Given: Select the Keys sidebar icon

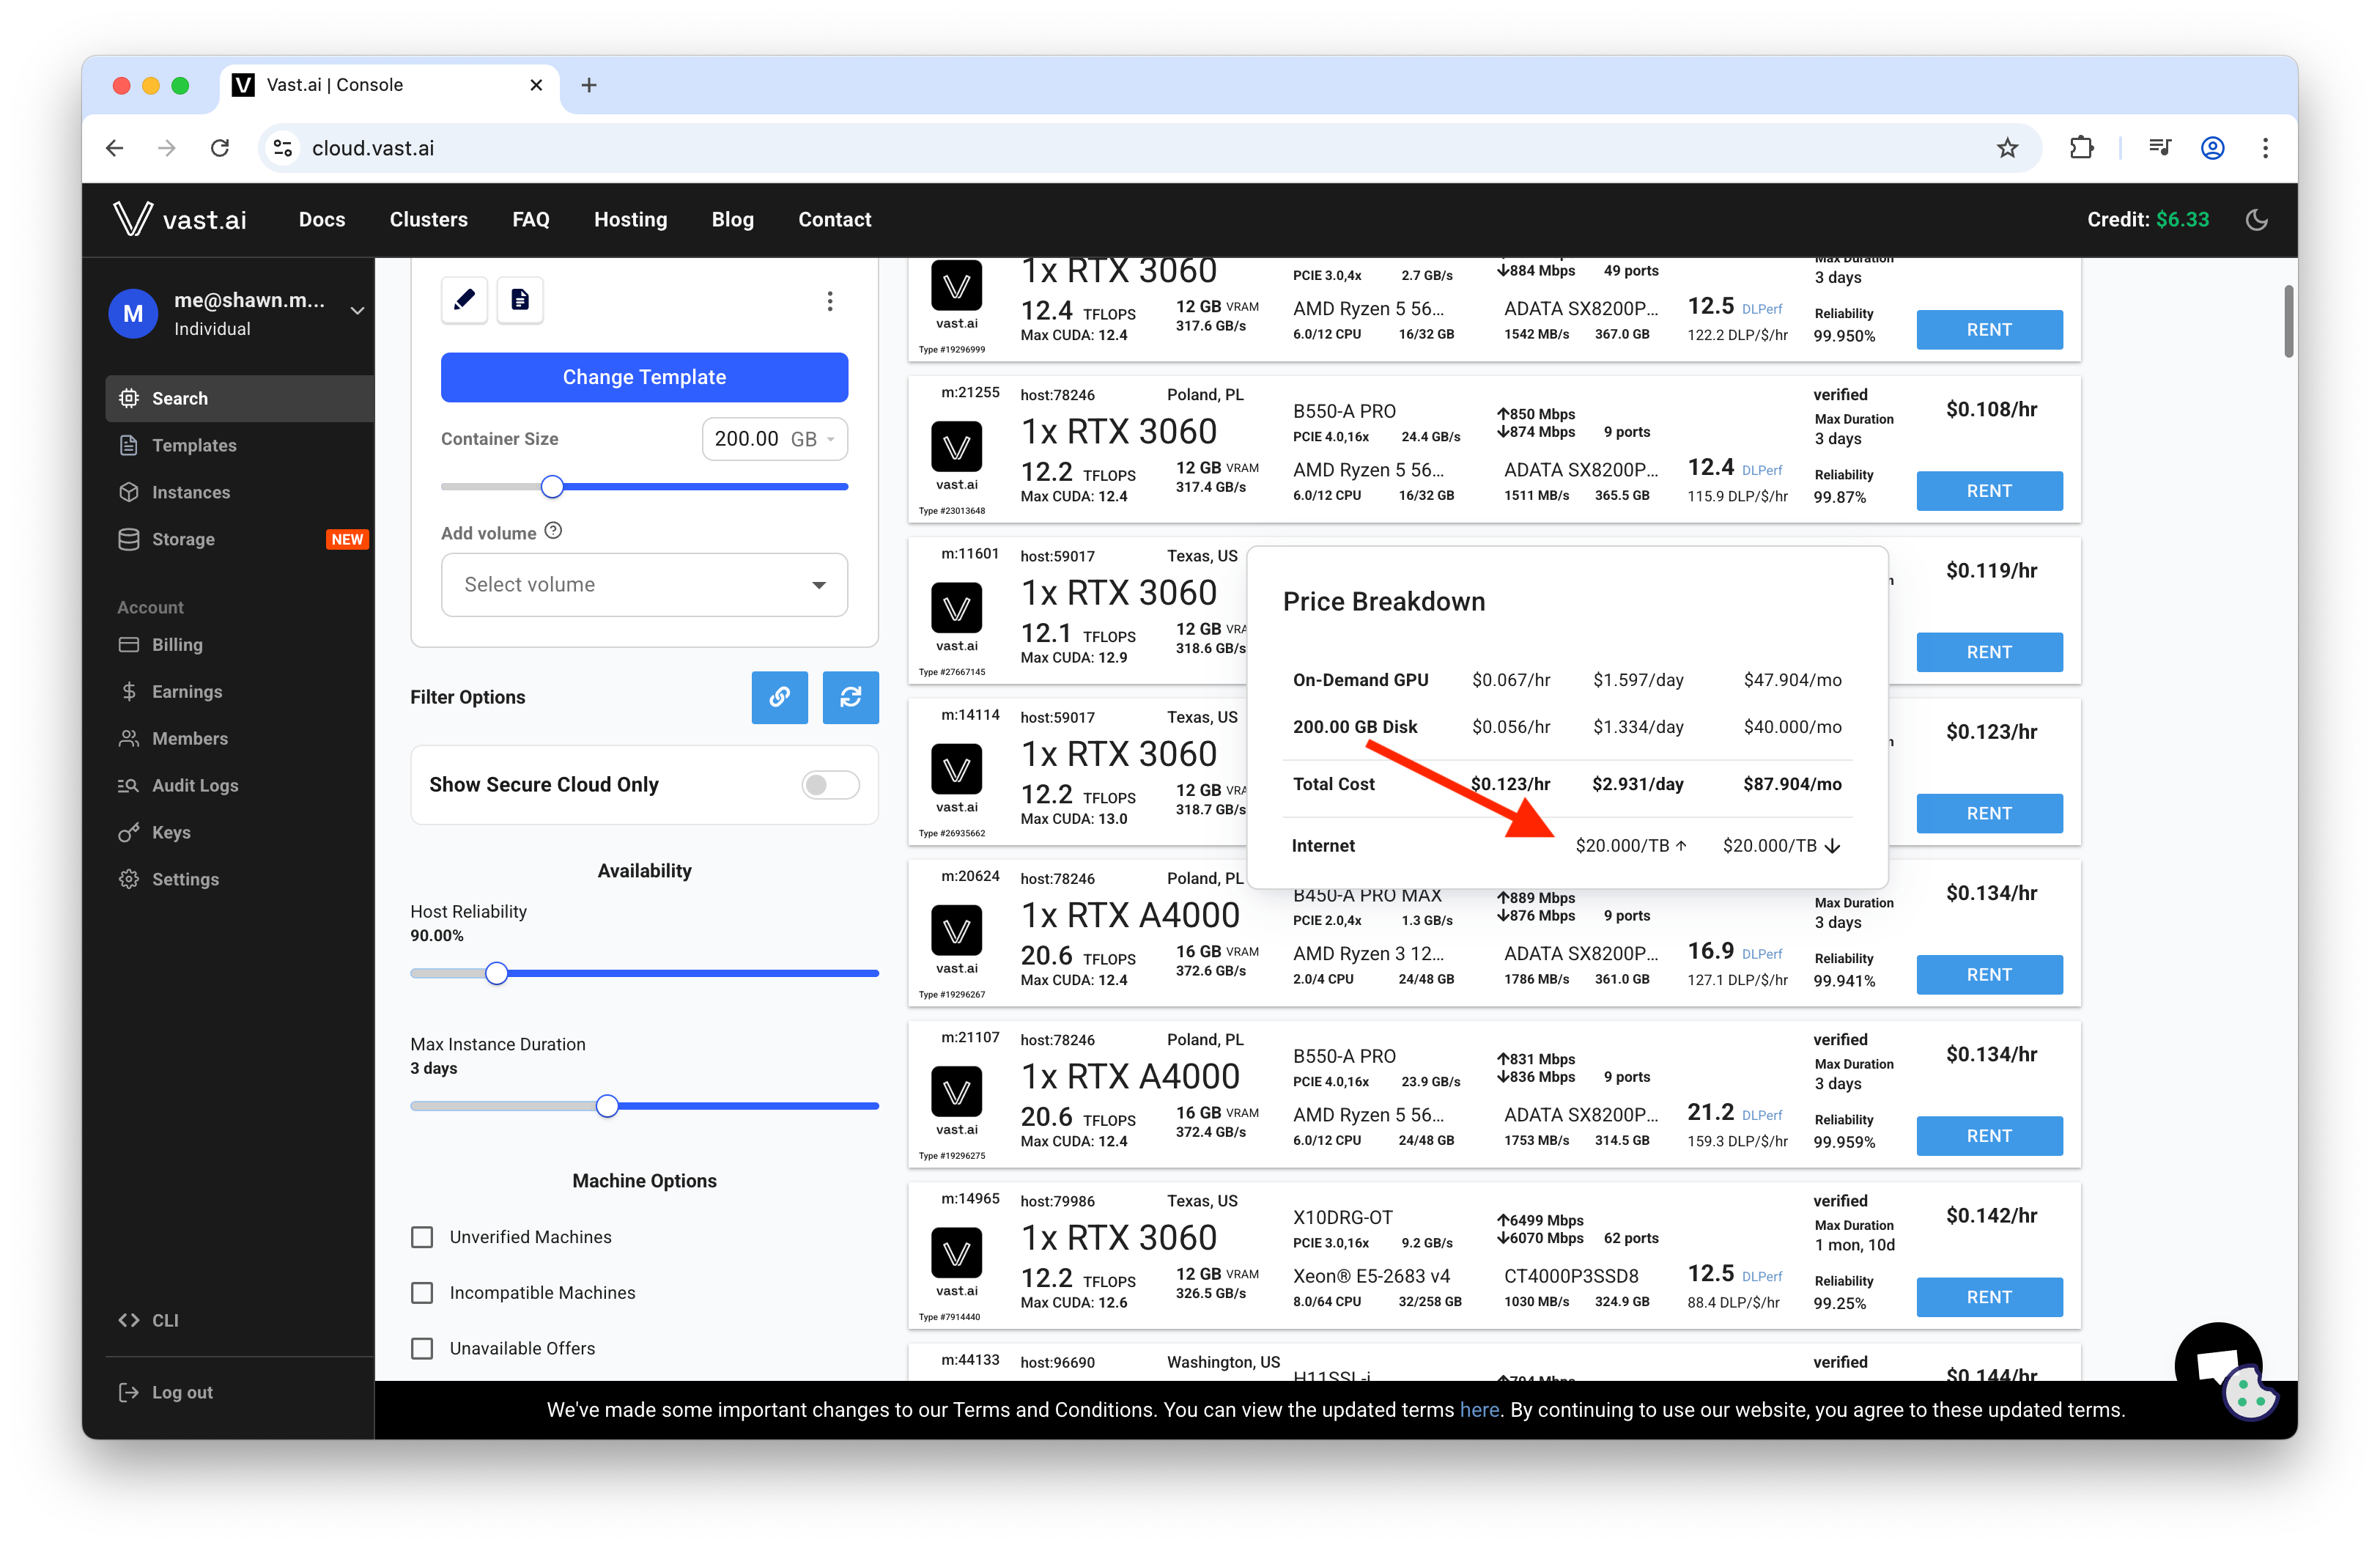Looking at the screenshot, I should click(x=129, y=832).
